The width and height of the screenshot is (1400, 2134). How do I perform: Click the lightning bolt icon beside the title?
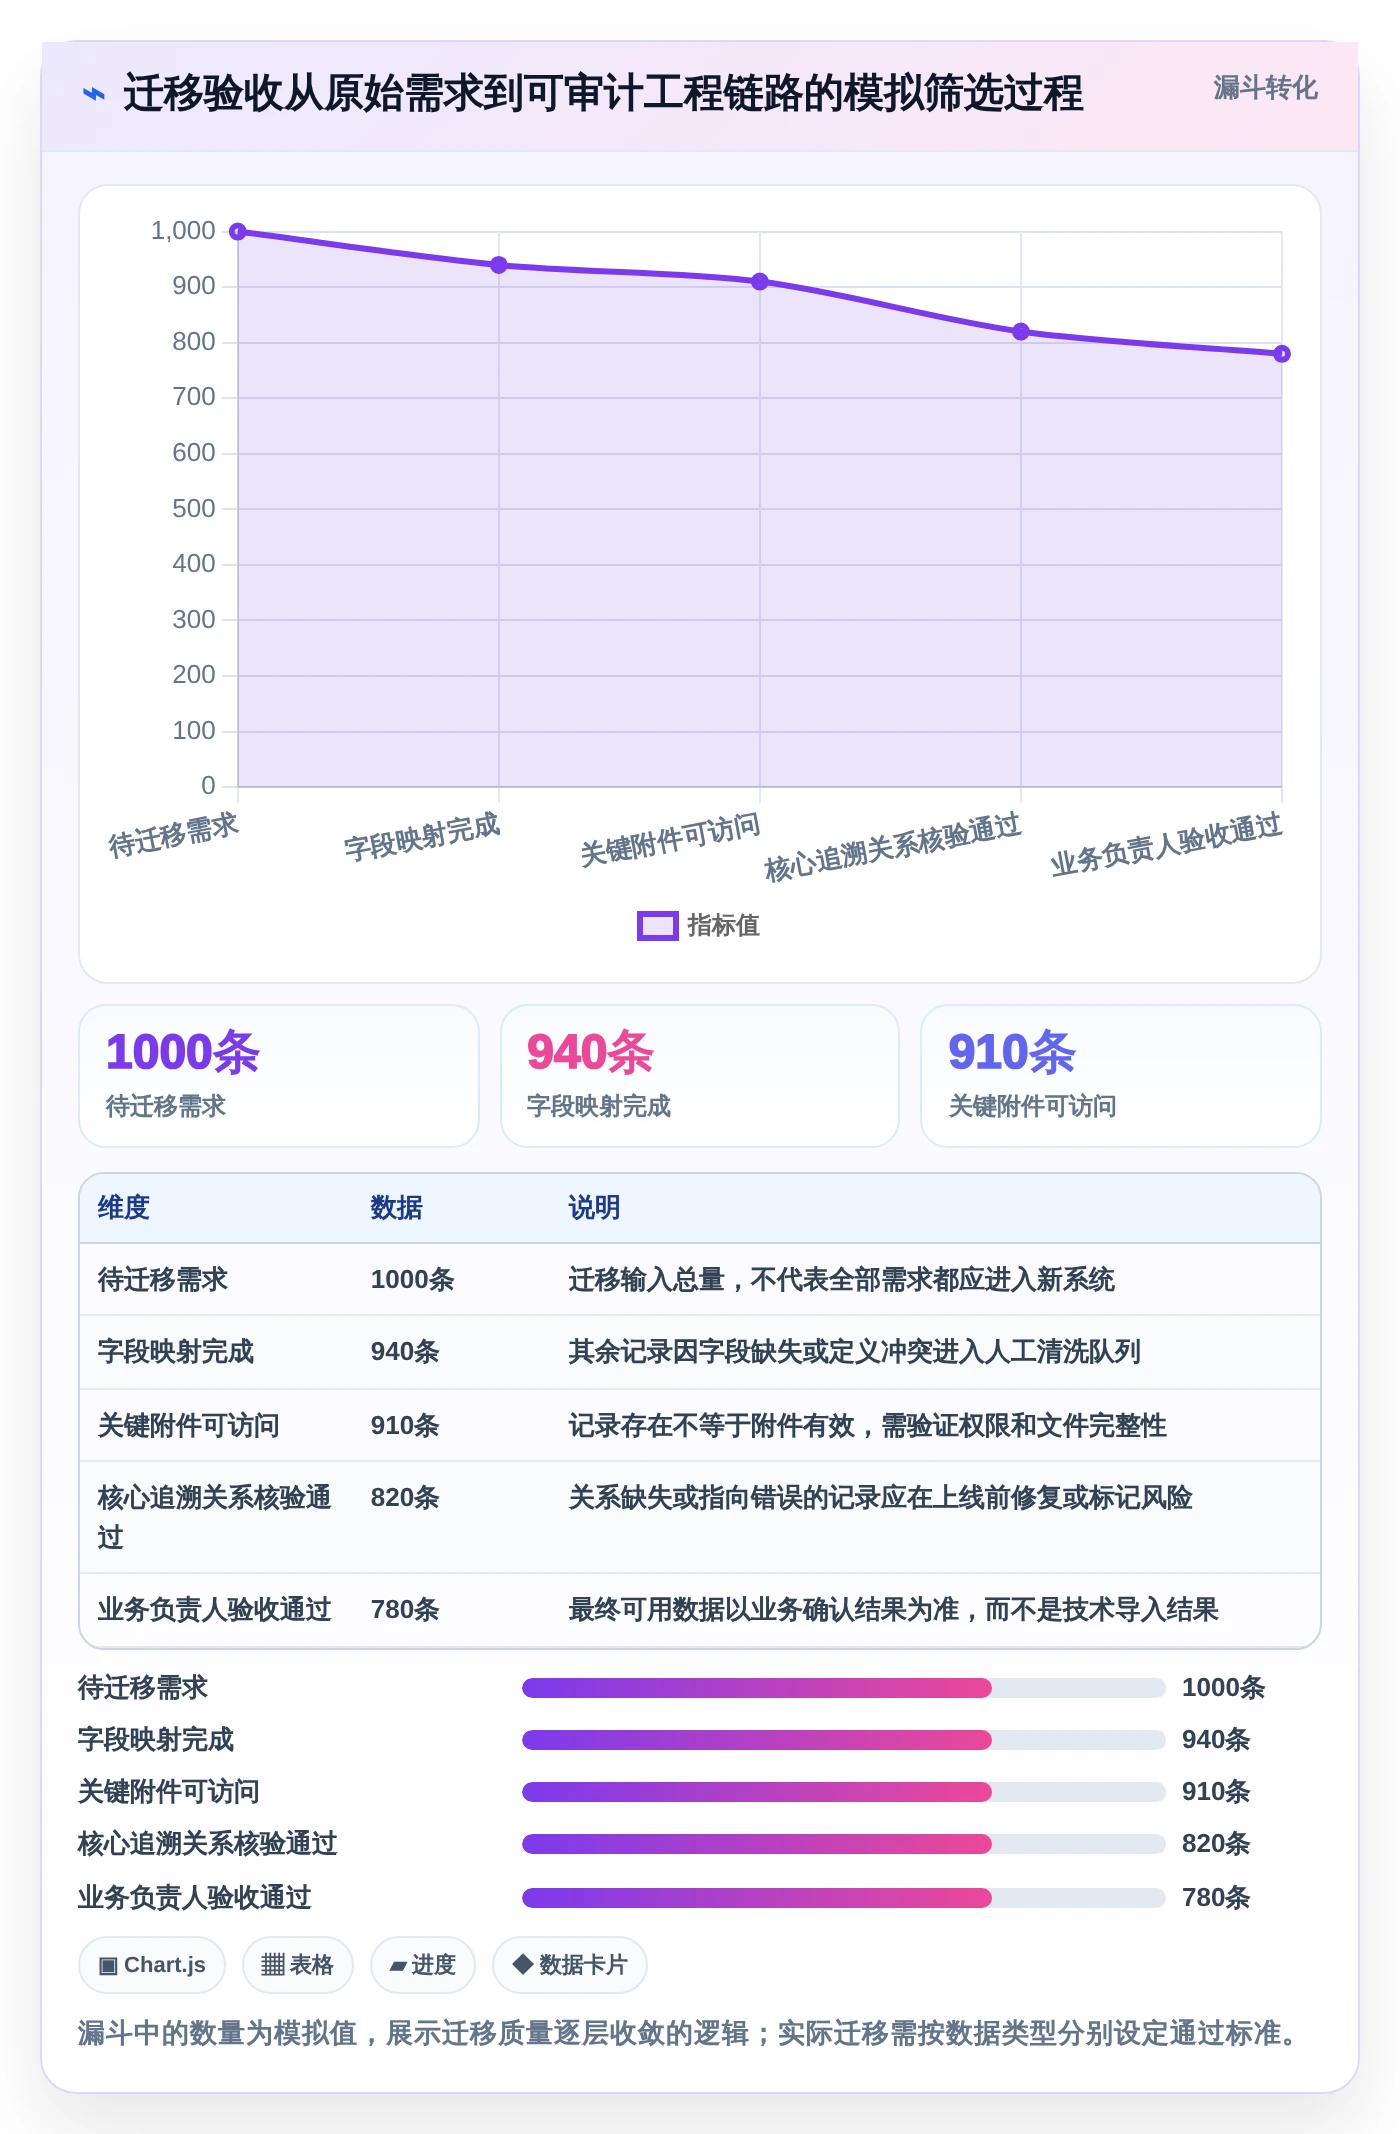tap(93, 94)
